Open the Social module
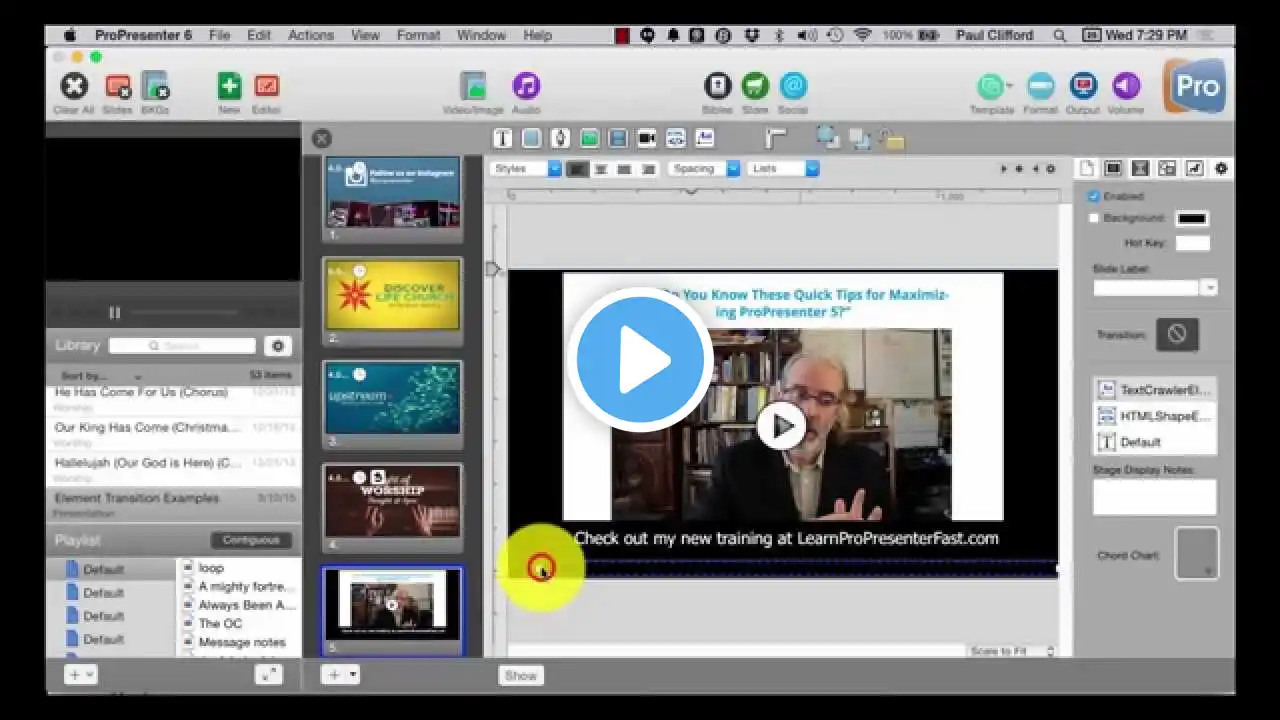1280x720 pixels. [x=793, y=87]
